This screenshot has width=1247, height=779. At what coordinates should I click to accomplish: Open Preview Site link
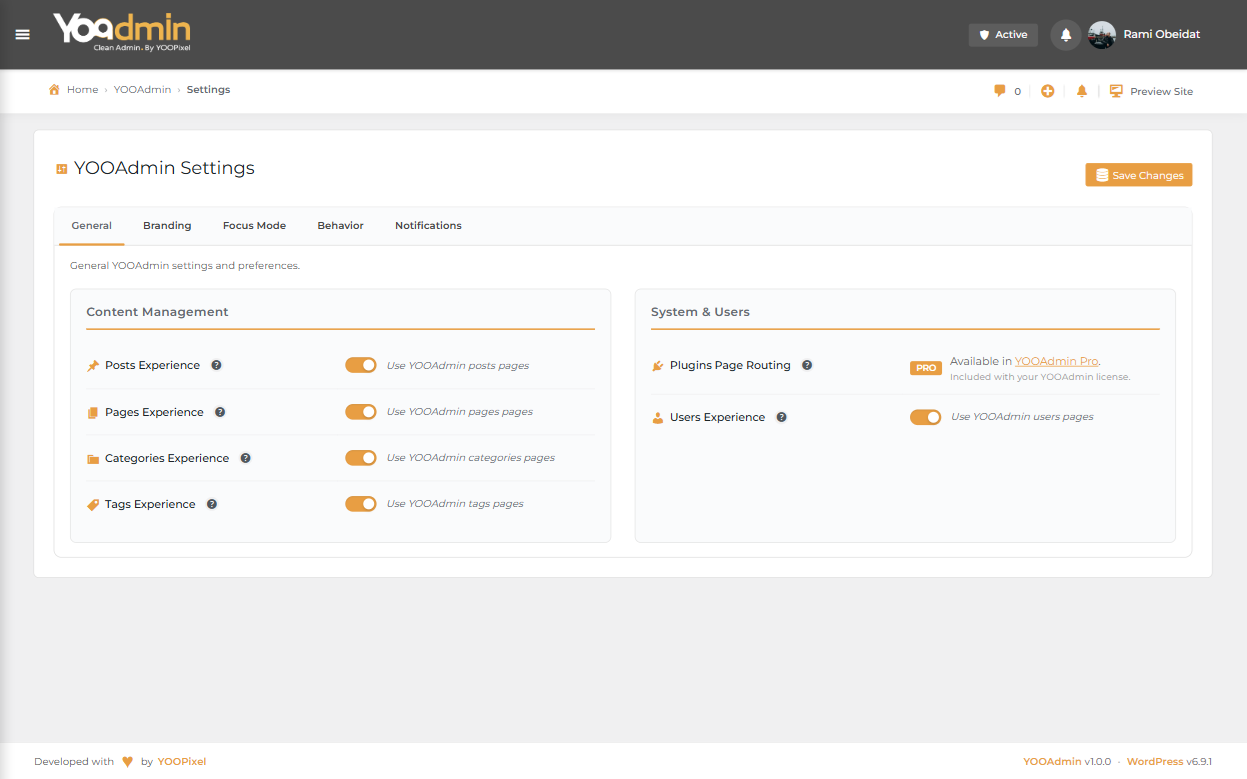[1161, 91]
